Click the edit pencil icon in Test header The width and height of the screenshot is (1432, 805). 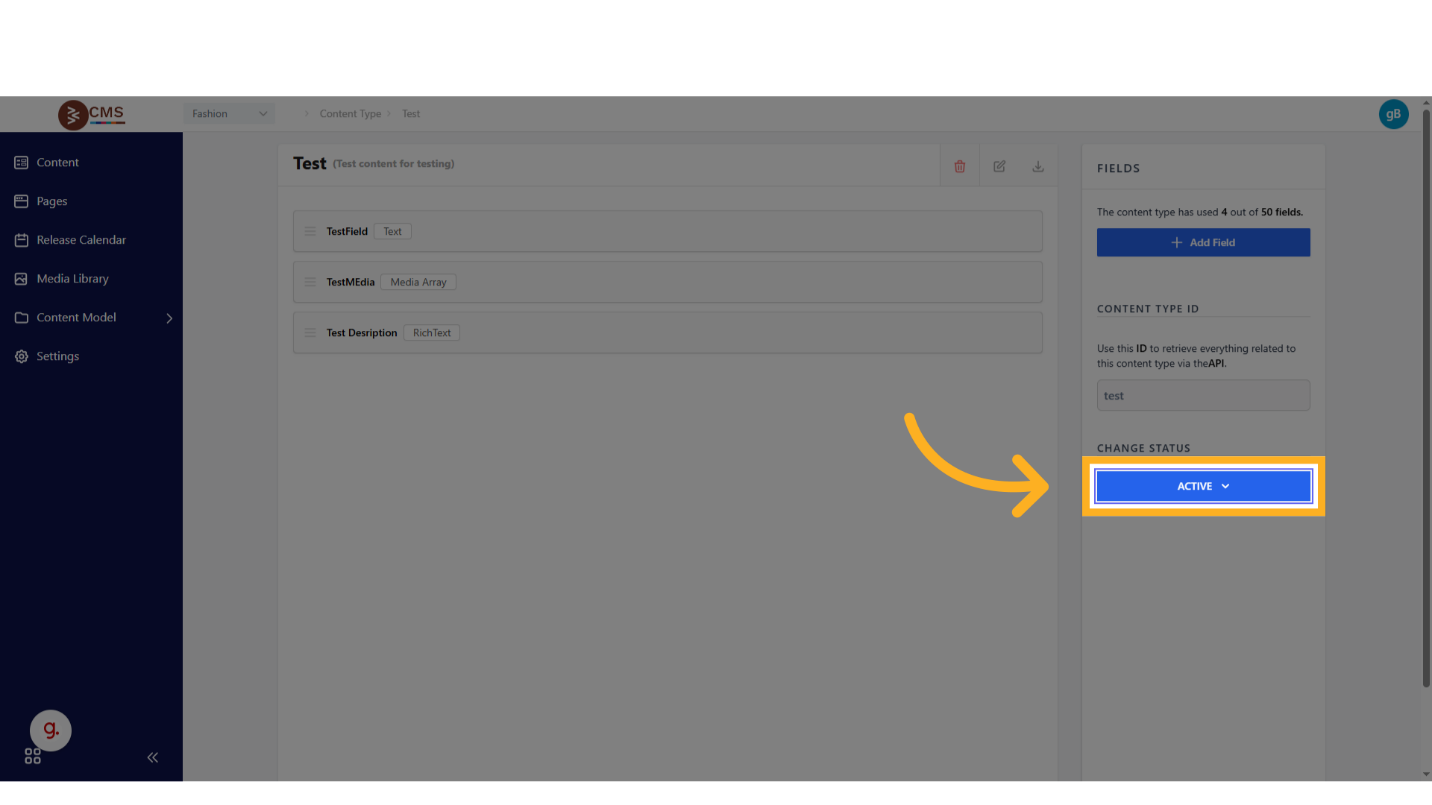[x=999, y=167]
